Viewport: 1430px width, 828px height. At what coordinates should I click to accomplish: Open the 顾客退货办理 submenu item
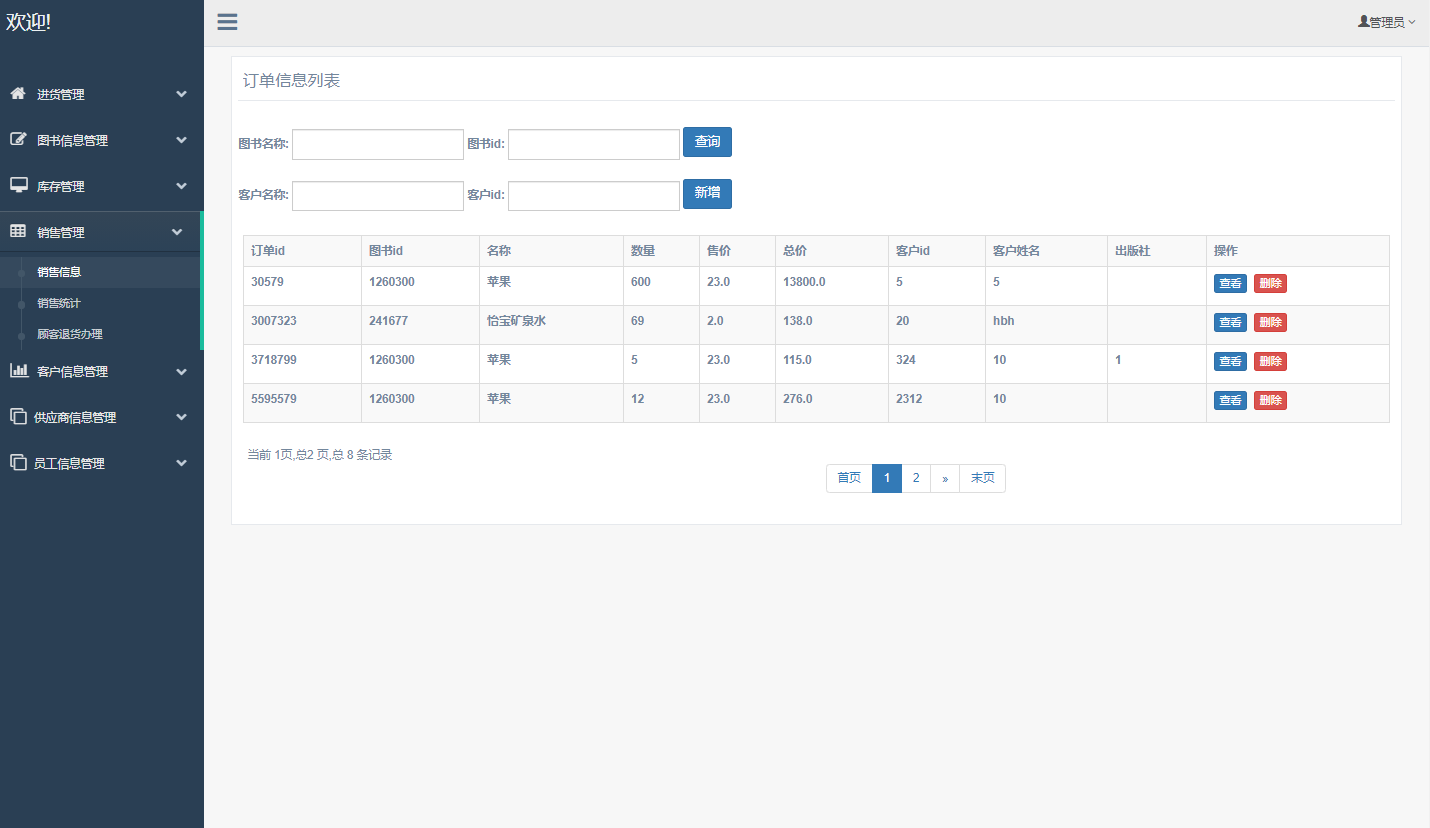point(70,334)
